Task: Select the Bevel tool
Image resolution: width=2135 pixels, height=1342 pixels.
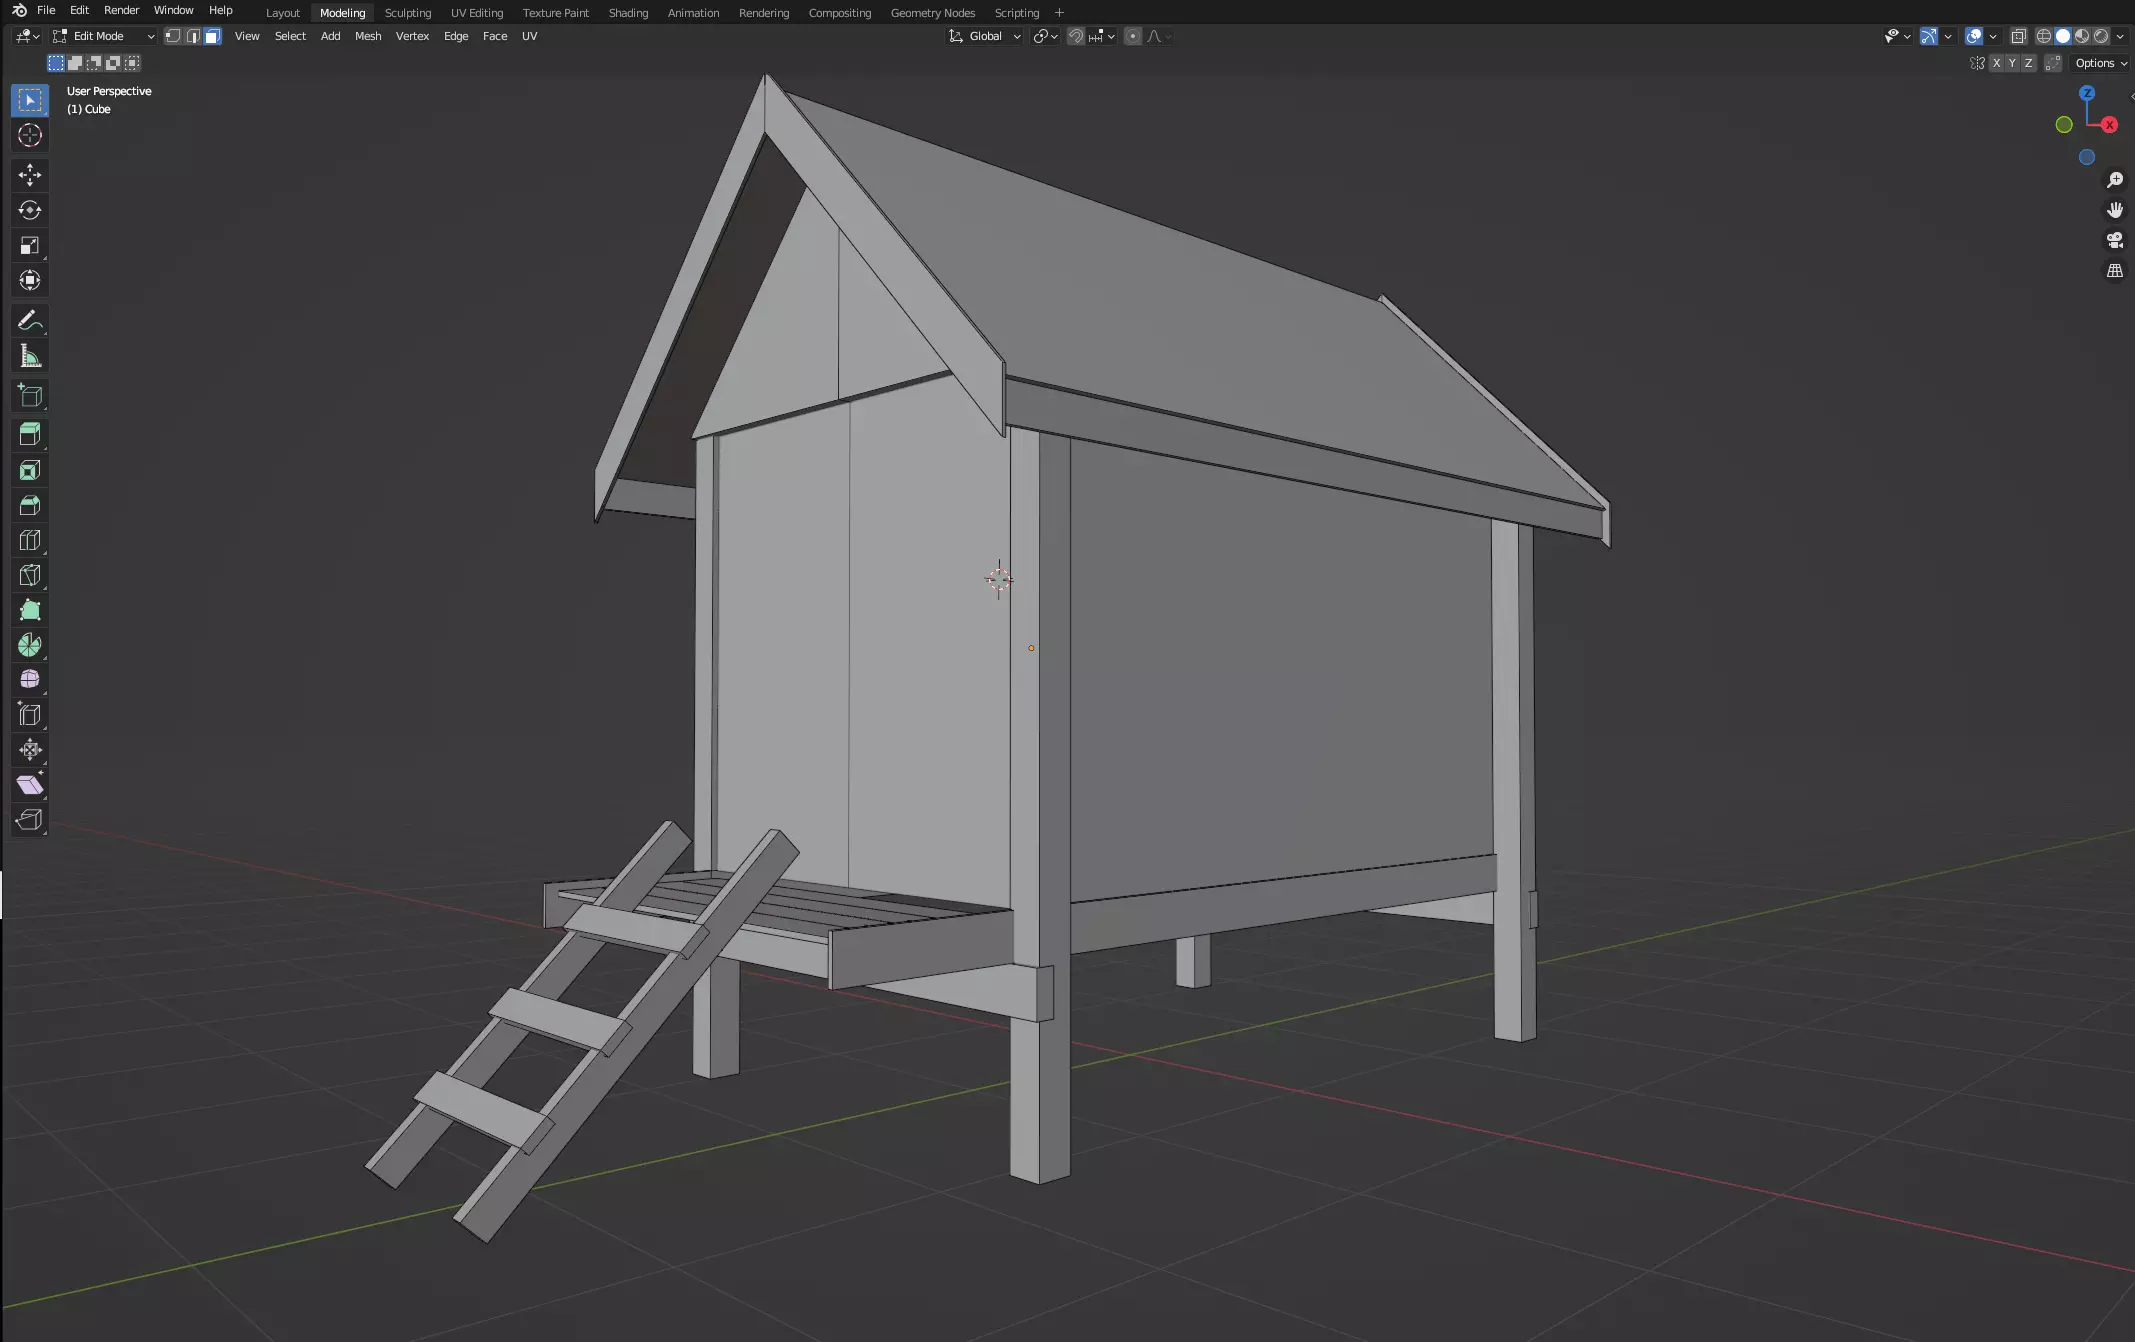Action: click(x=29, y=505)
